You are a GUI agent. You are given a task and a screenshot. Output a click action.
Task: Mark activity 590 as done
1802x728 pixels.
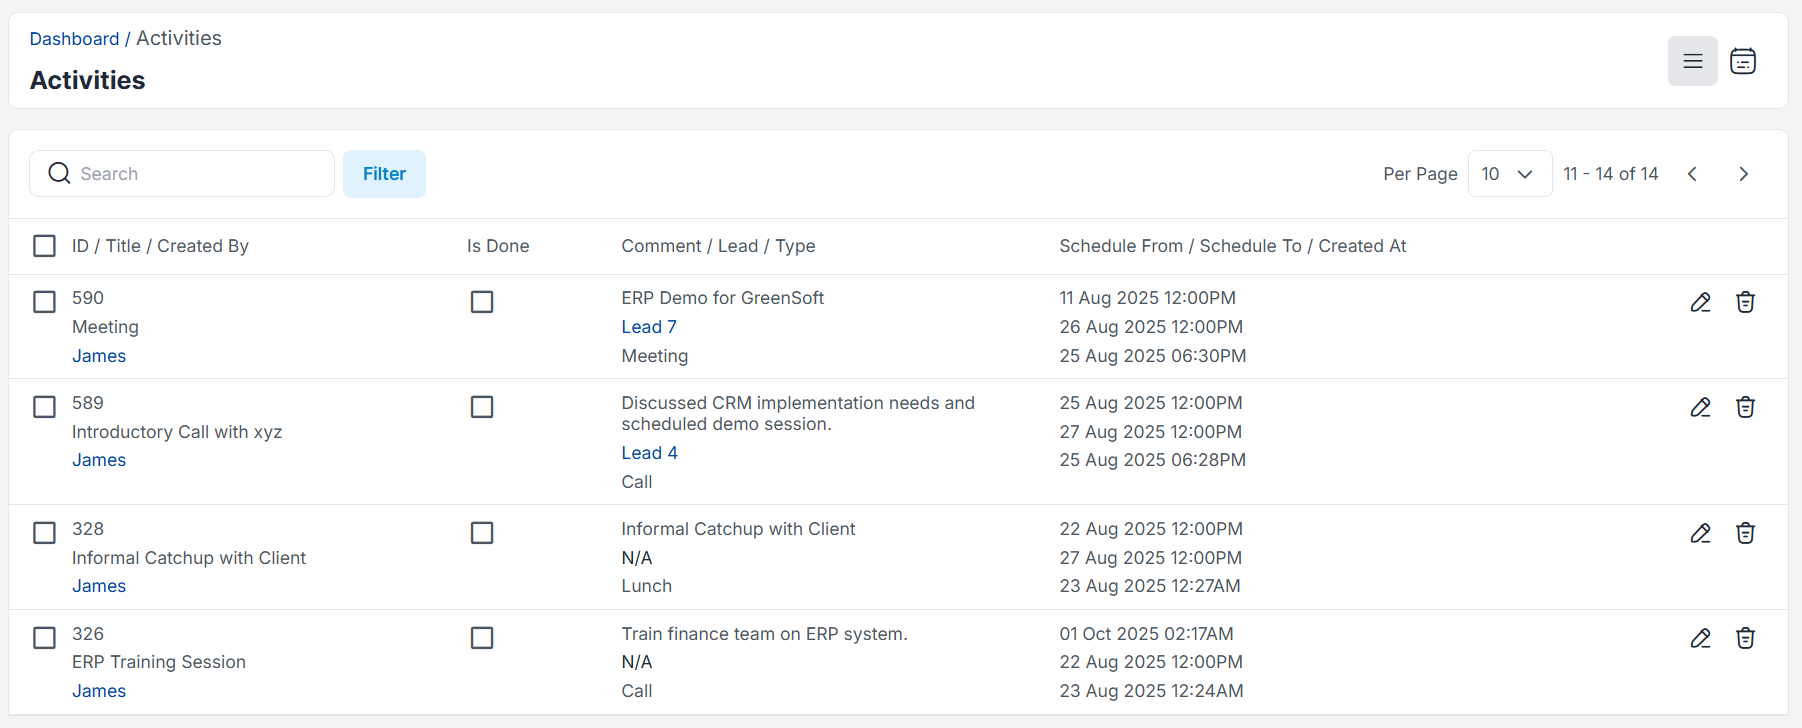point(482,302)
